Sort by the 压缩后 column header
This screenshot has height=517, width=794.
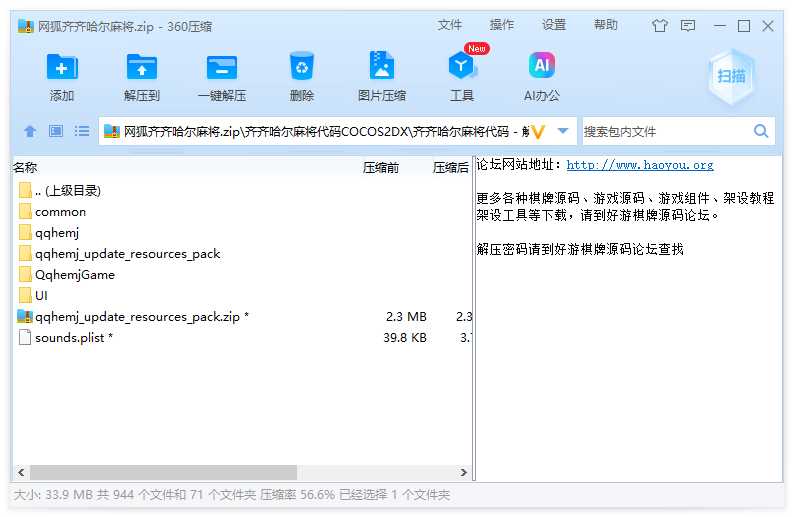pyautogui.click(x=451, y=168)
